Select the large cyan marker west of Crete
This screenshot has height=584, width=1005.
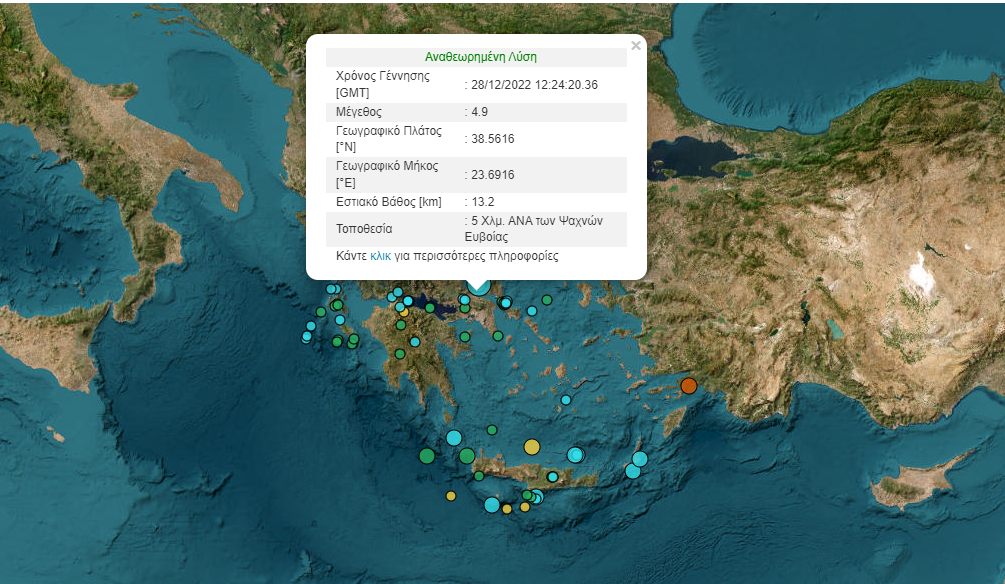(454, 438)
